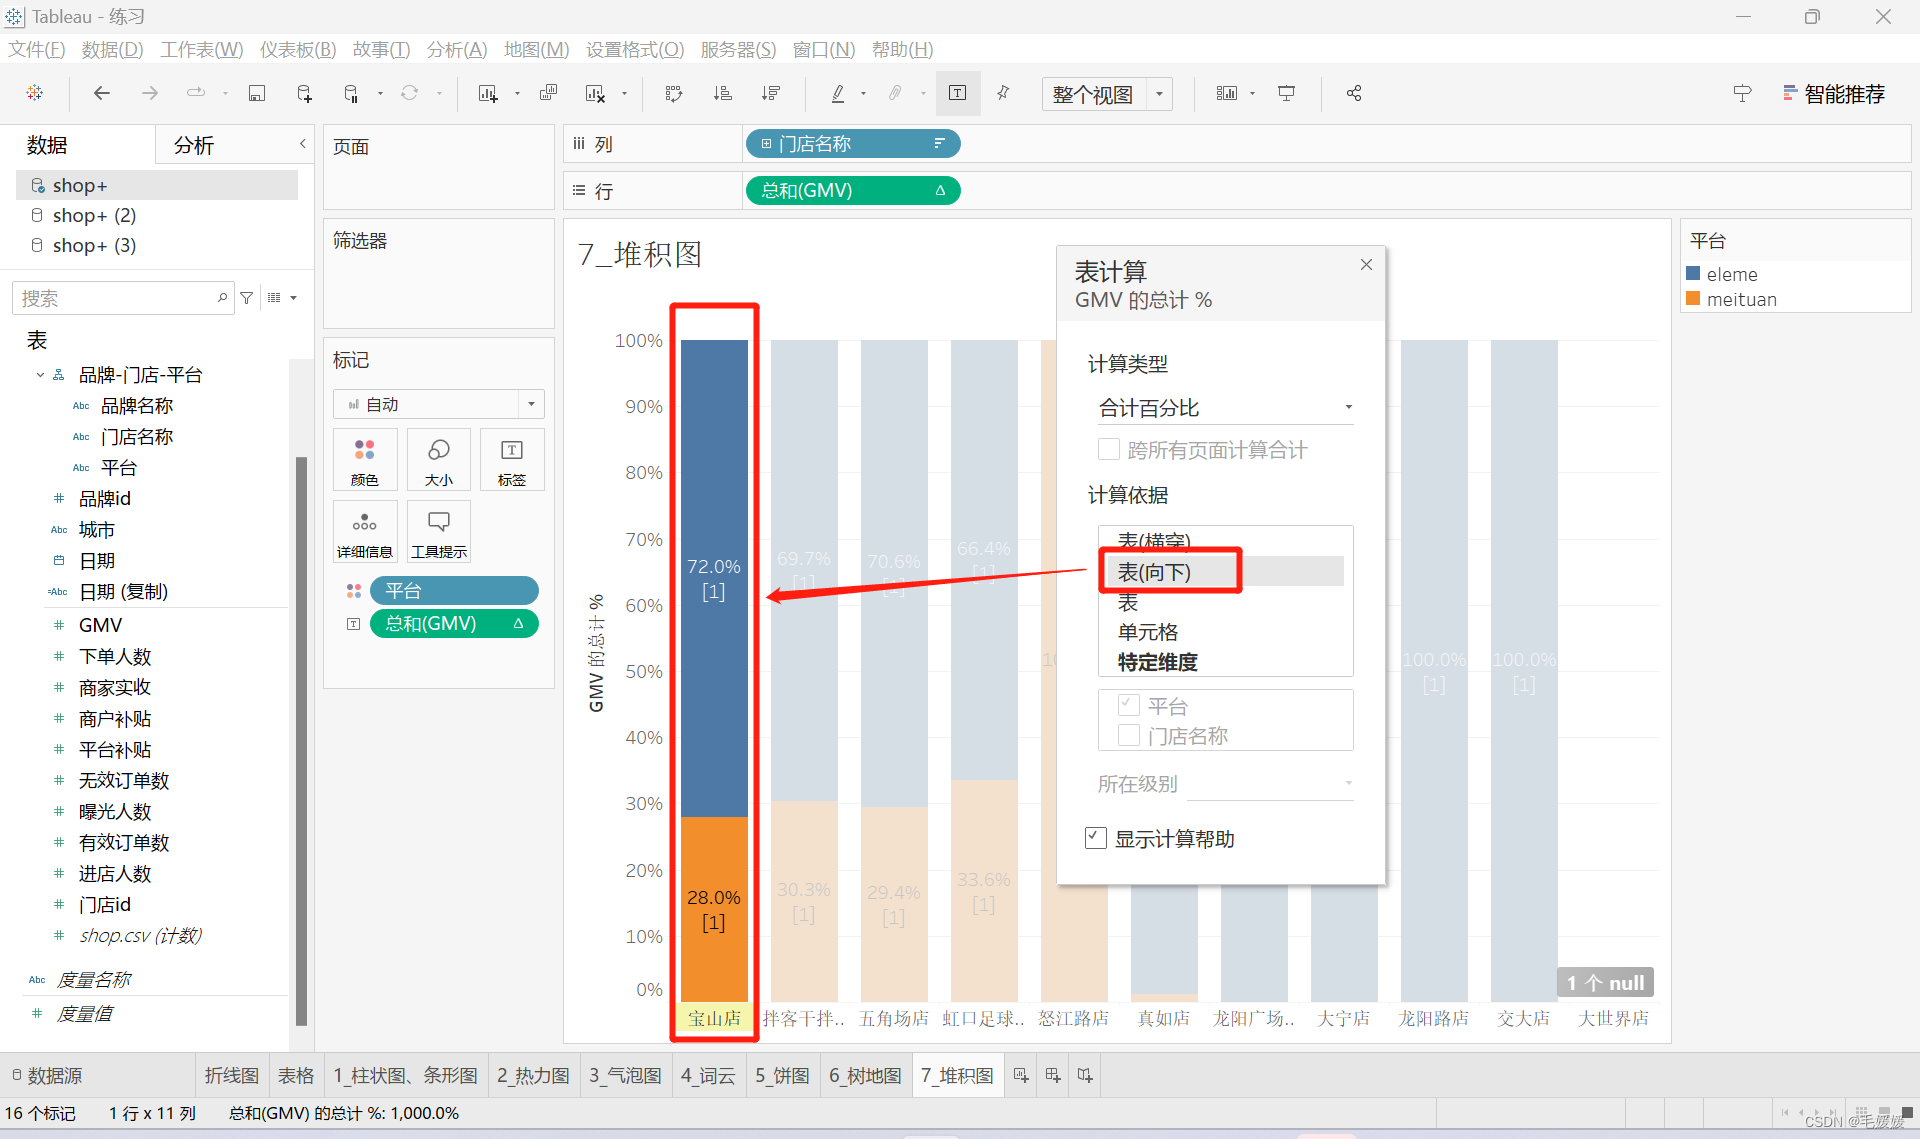The image size is (1920, 1139).
Task: Collapse the data pane side arrow
Action: tap(302, 144)
